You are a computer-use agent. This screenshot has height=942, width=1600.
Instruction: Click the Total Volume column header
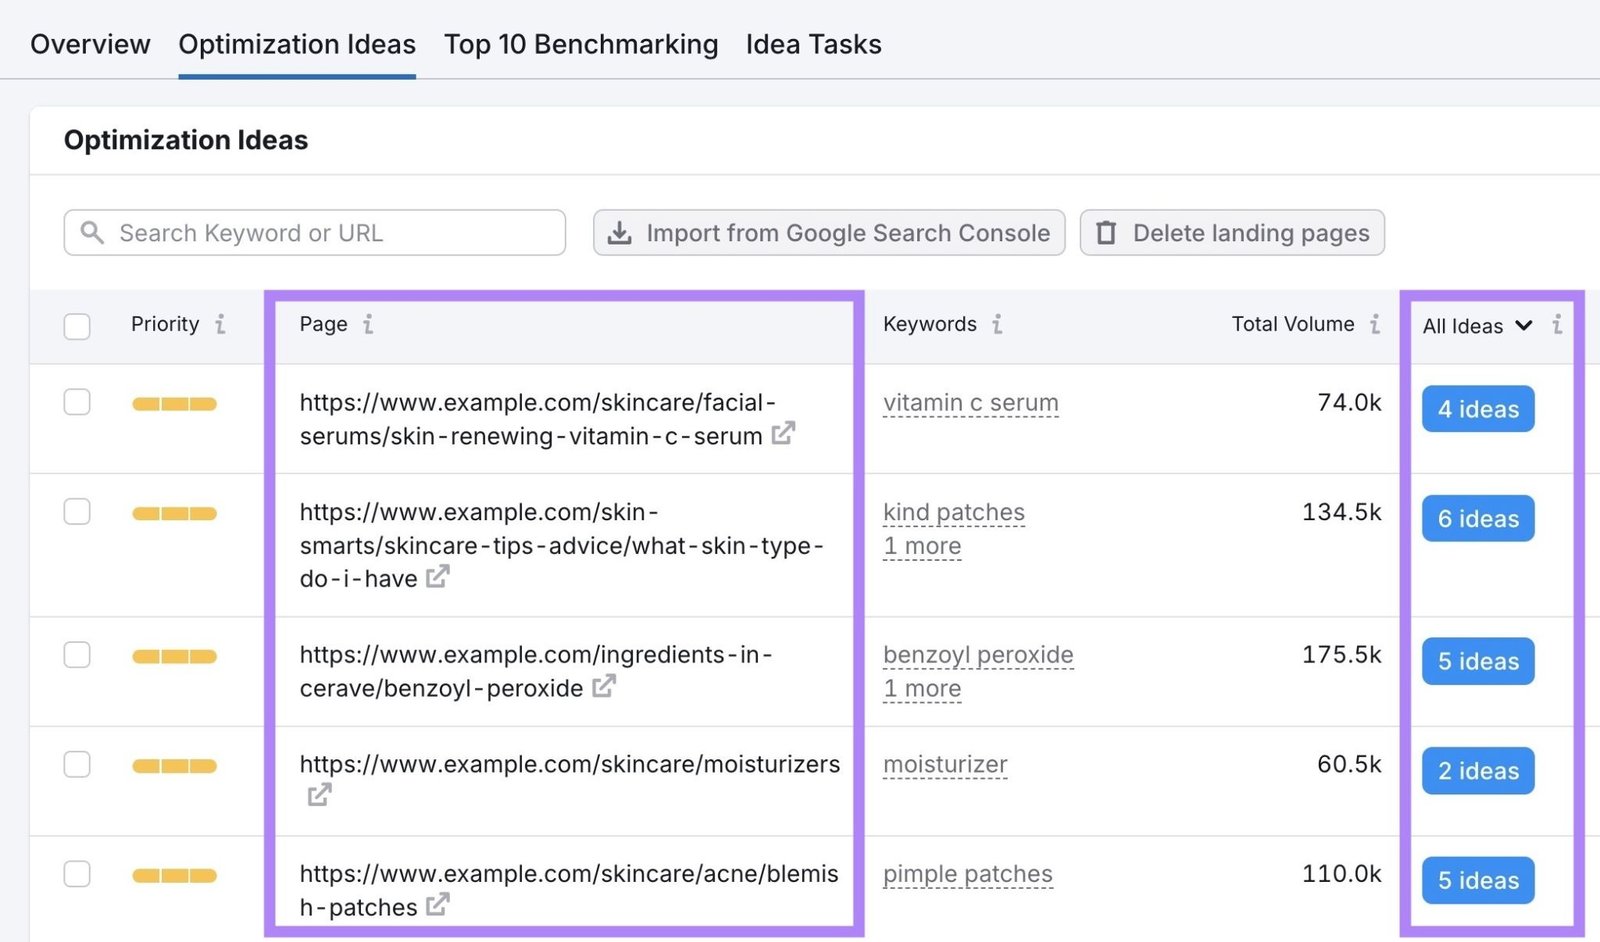point(1292,324)
